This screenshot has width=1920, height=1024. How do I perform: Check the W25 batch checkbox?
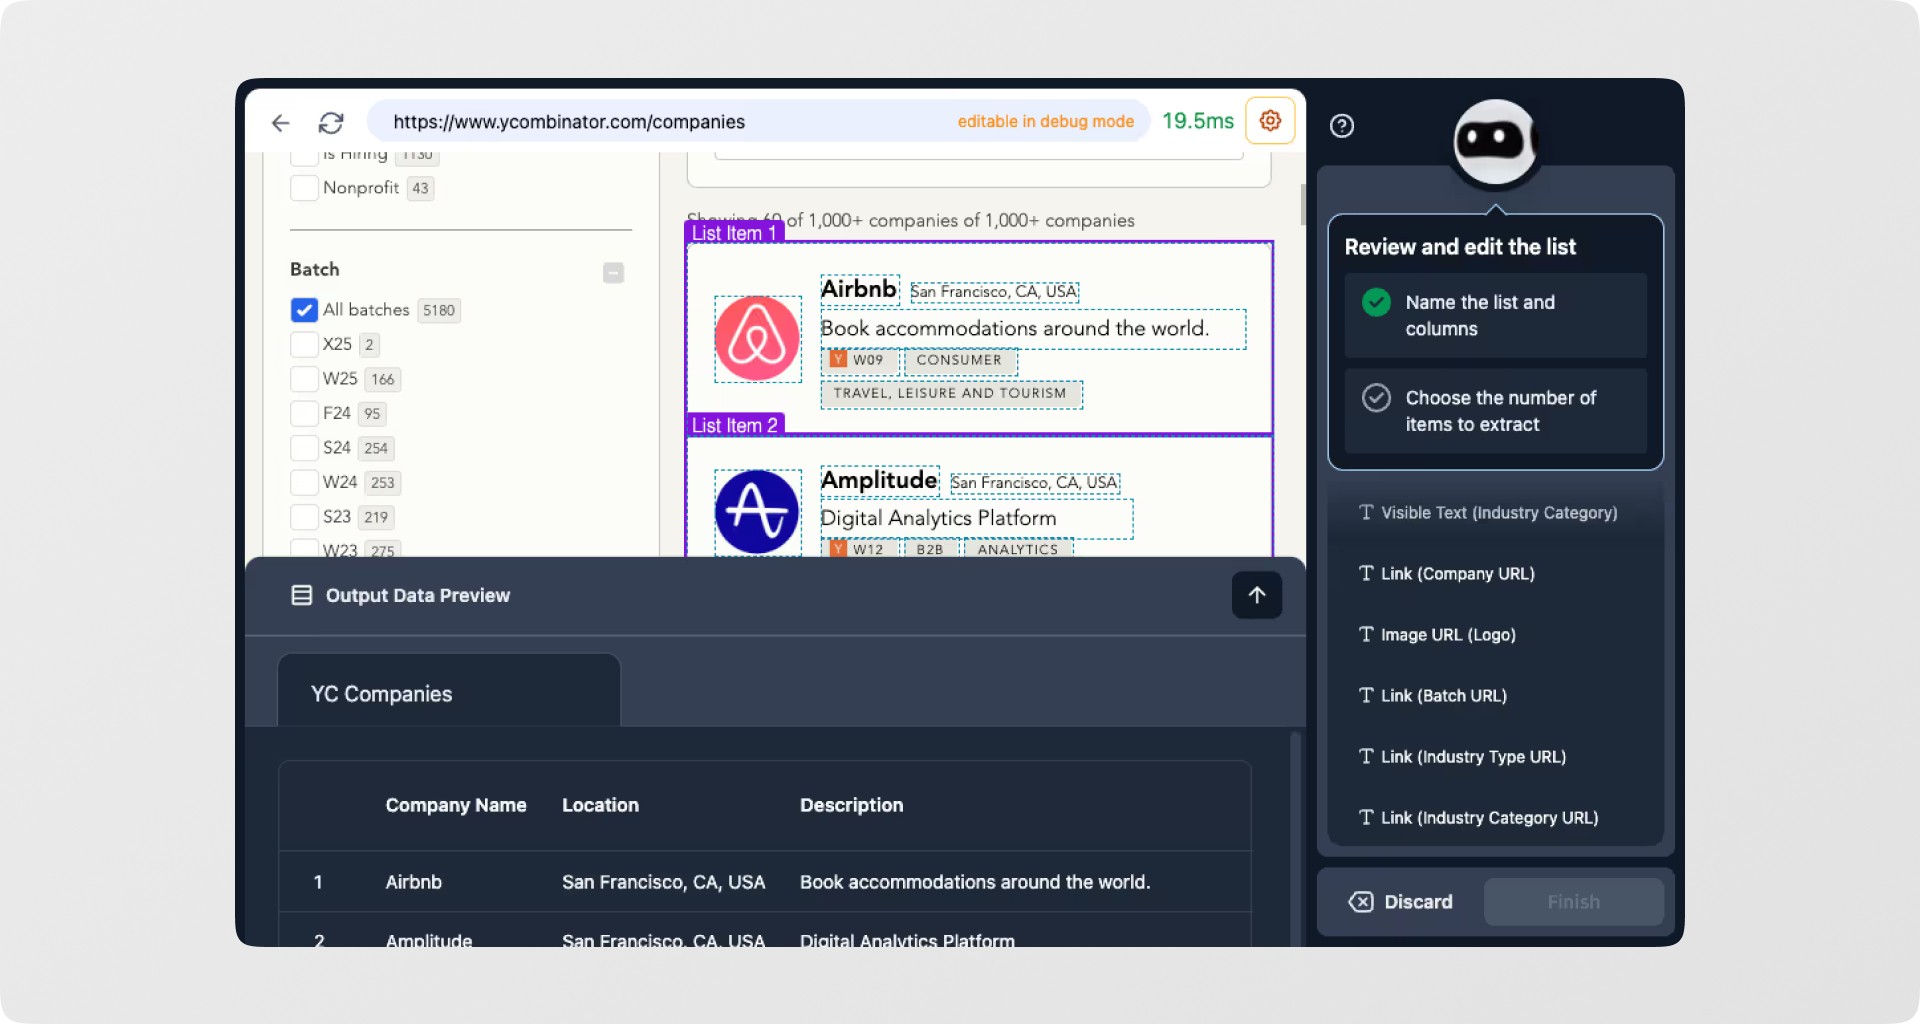304,379
